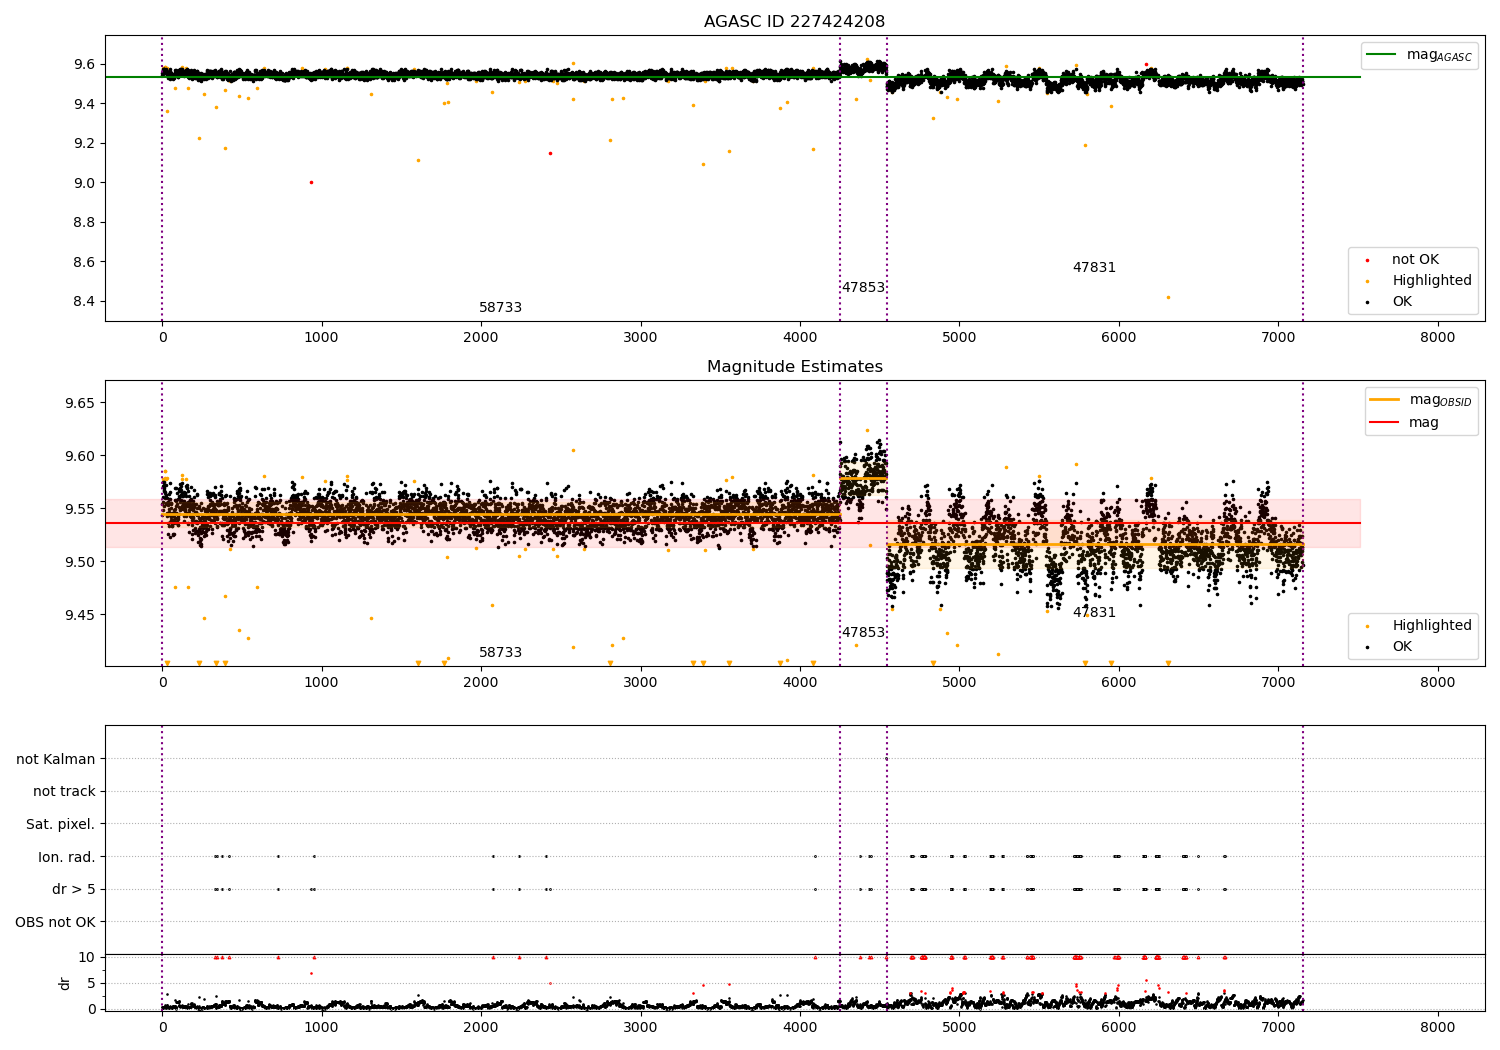Click the 9.65 y-axis tick label
This screenshot has height=1050, width=1500.
coord(79,403)
